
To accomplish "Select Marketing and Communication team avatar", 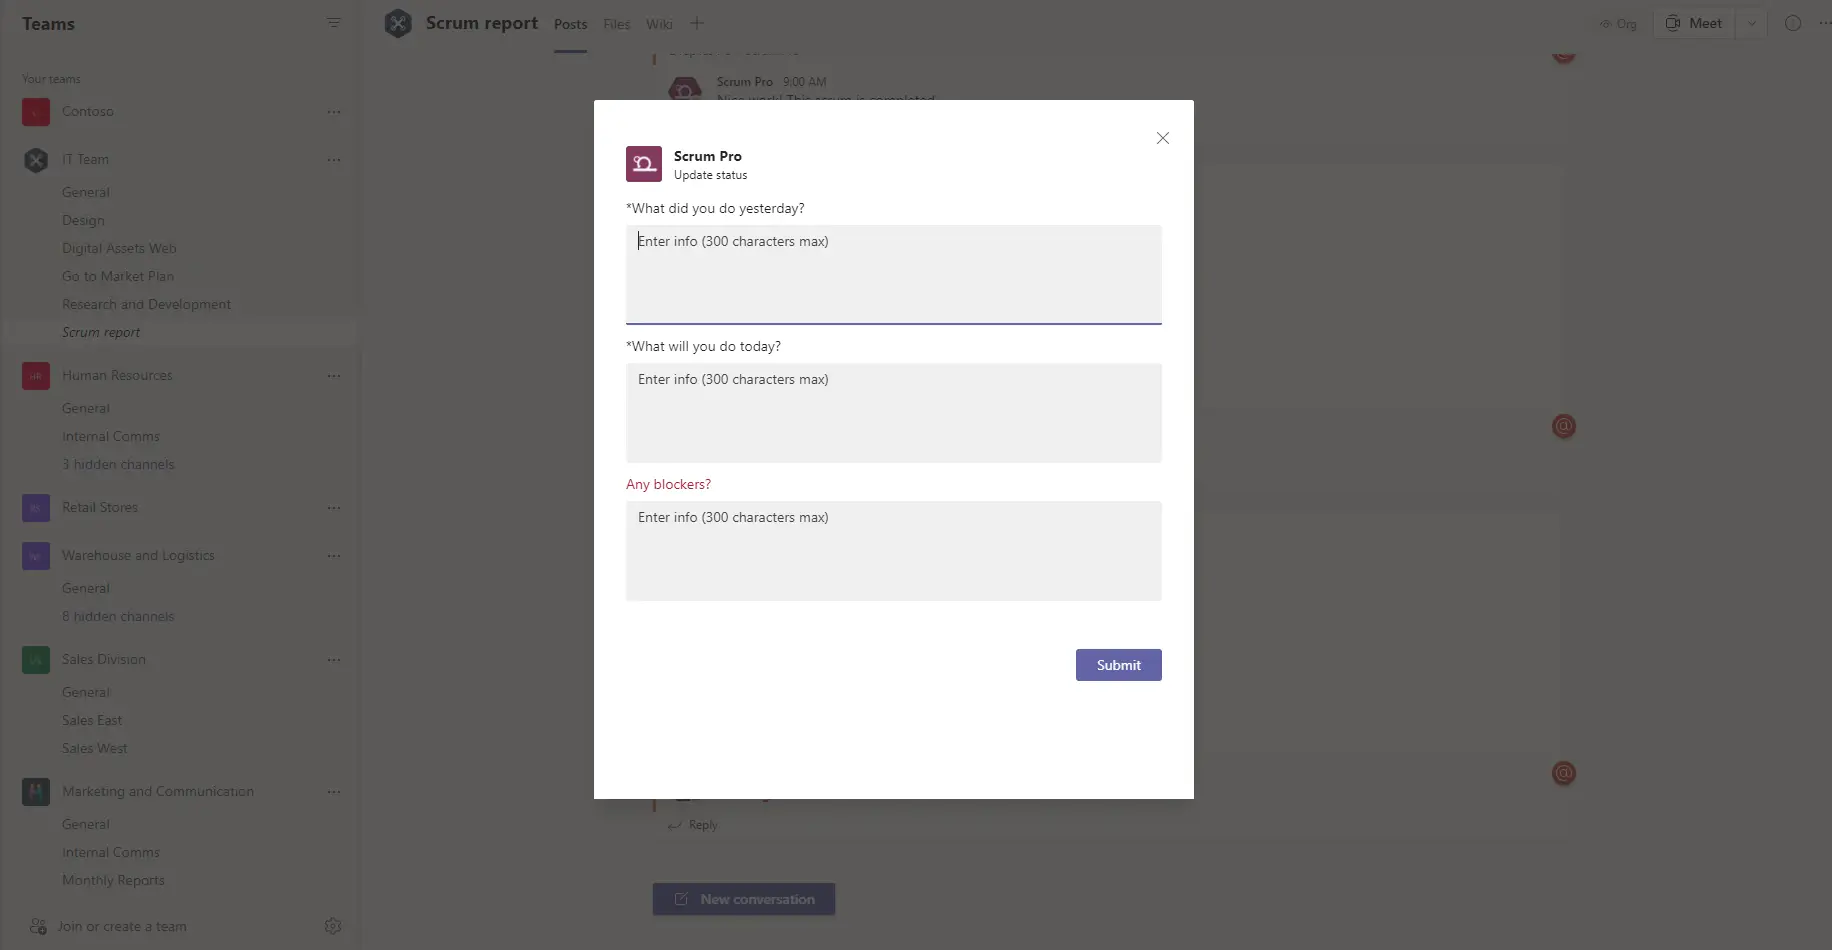I will [x=36, y=792].
